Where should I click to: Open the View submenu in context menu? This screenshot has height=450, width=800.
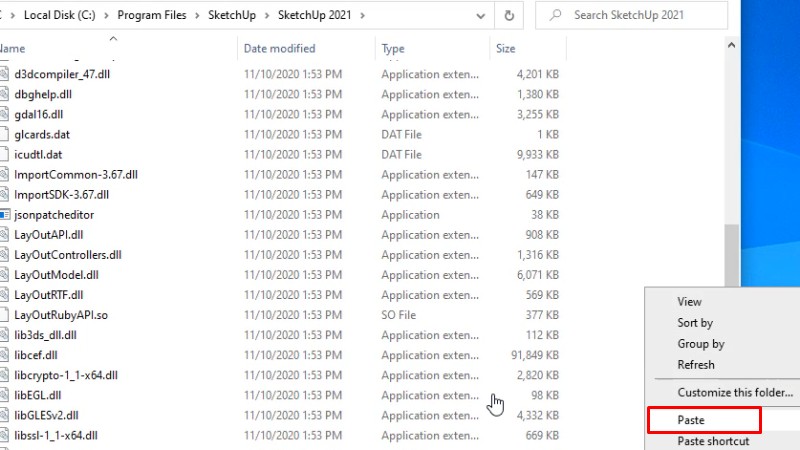pos(690,302)
